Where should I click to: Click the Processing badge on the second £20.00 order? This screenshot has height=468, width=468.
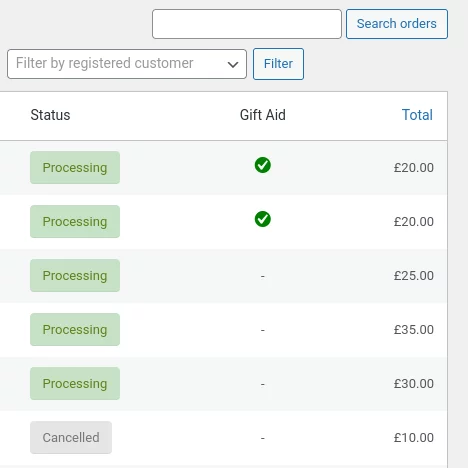pos(75,222)
